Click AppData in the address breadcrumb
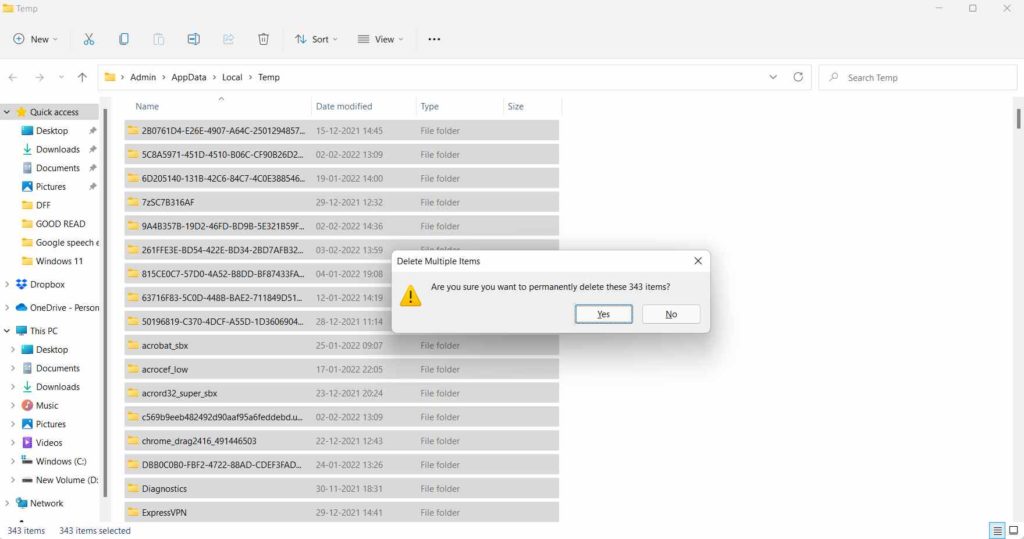The width and height of the screenshot is (1024, 539). pyautogui.click(x=189, y=77)
